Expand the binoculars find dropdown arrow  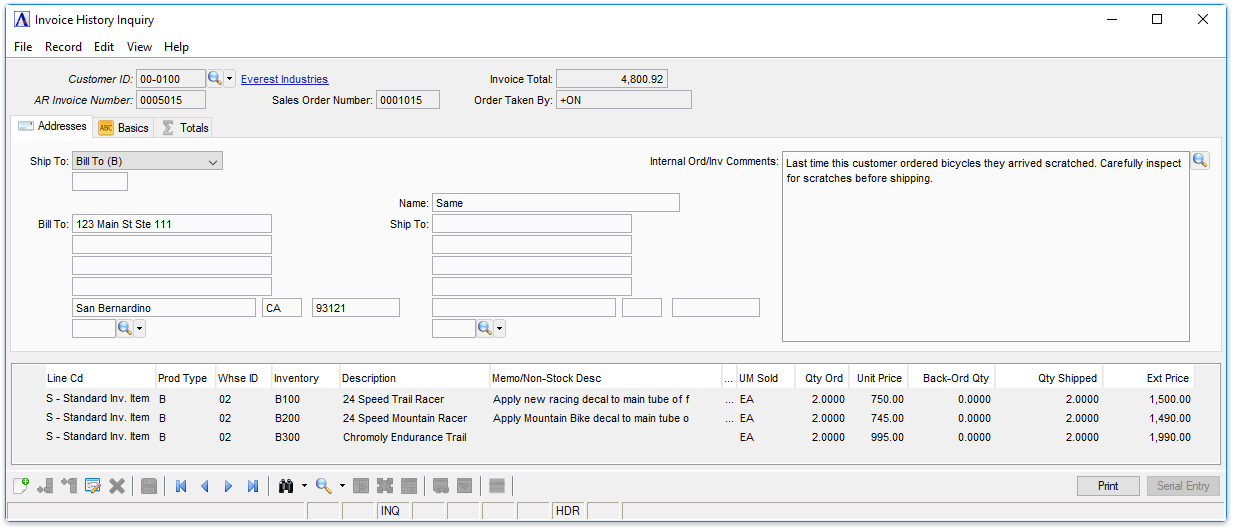(303, 486)
